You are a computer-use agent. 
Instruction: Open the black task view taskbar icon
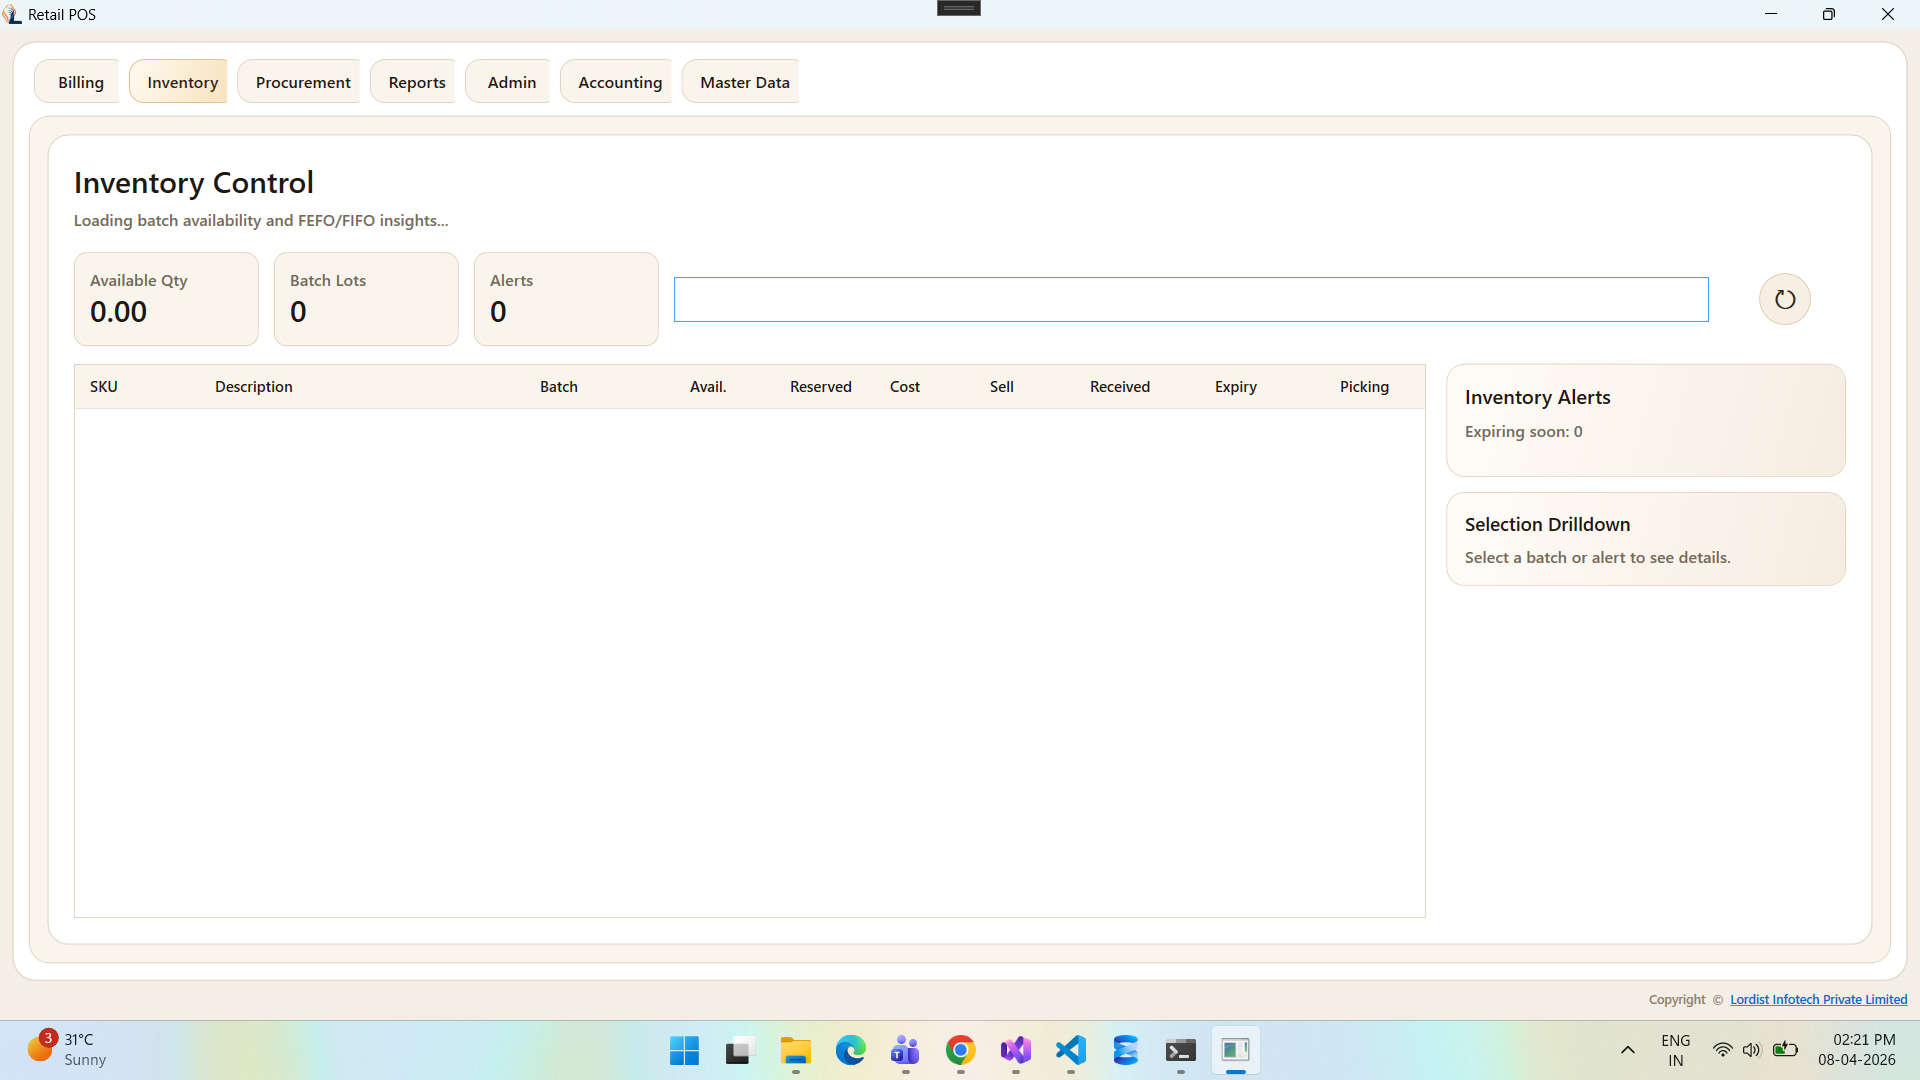pos(738,1050)
